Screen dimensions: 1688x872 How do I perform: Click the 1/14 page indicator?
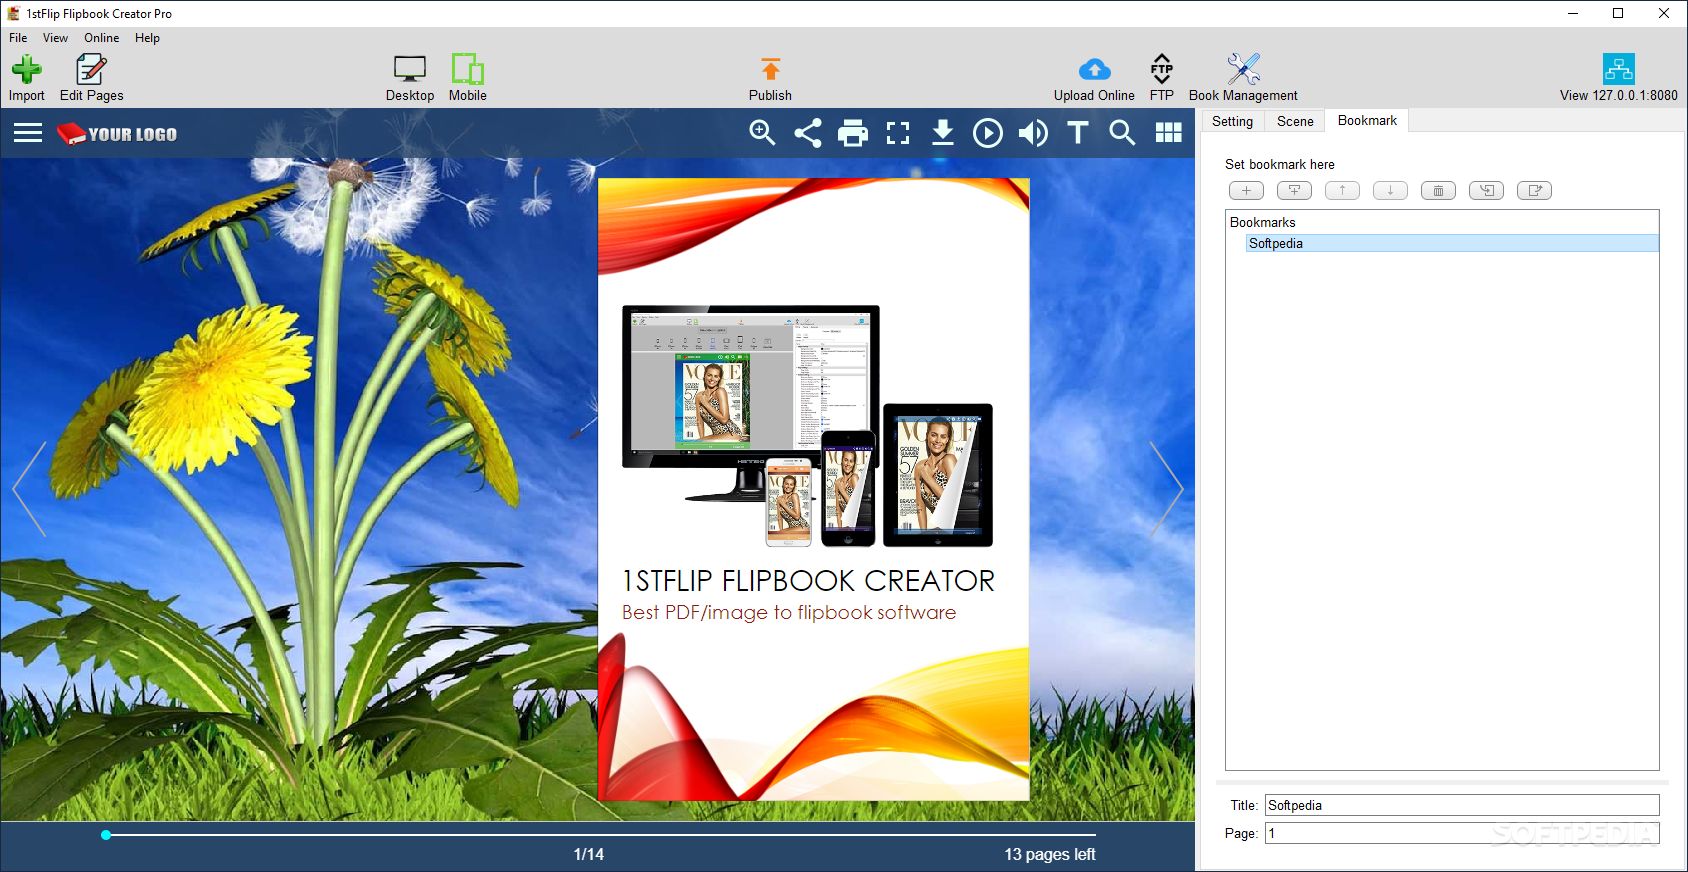(588, 854)
